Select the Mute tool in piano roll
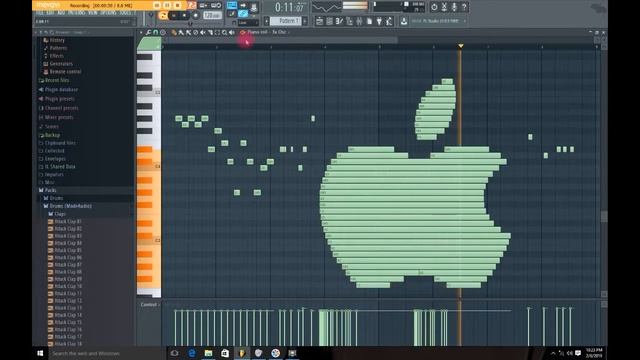Screen dimensions: 640x360 click(x=203, y=32)
